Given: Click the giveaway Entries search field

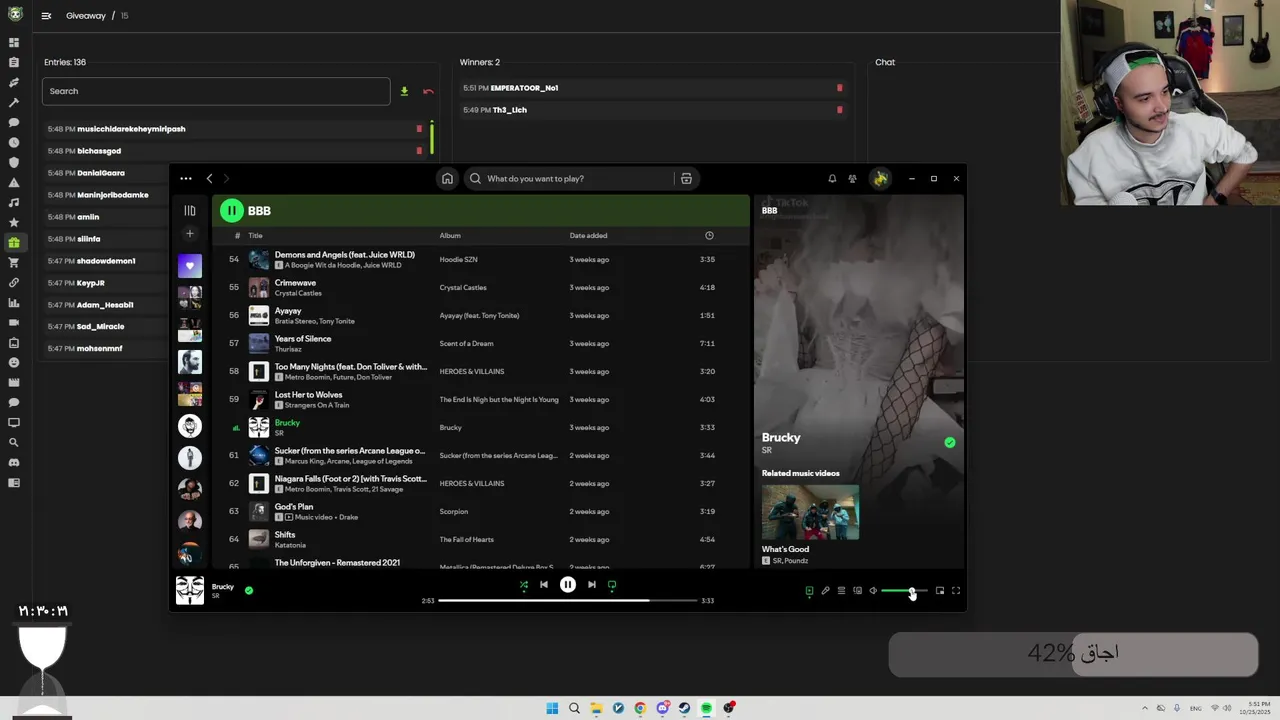Looking at the screenshot, I should pos(216,91).
